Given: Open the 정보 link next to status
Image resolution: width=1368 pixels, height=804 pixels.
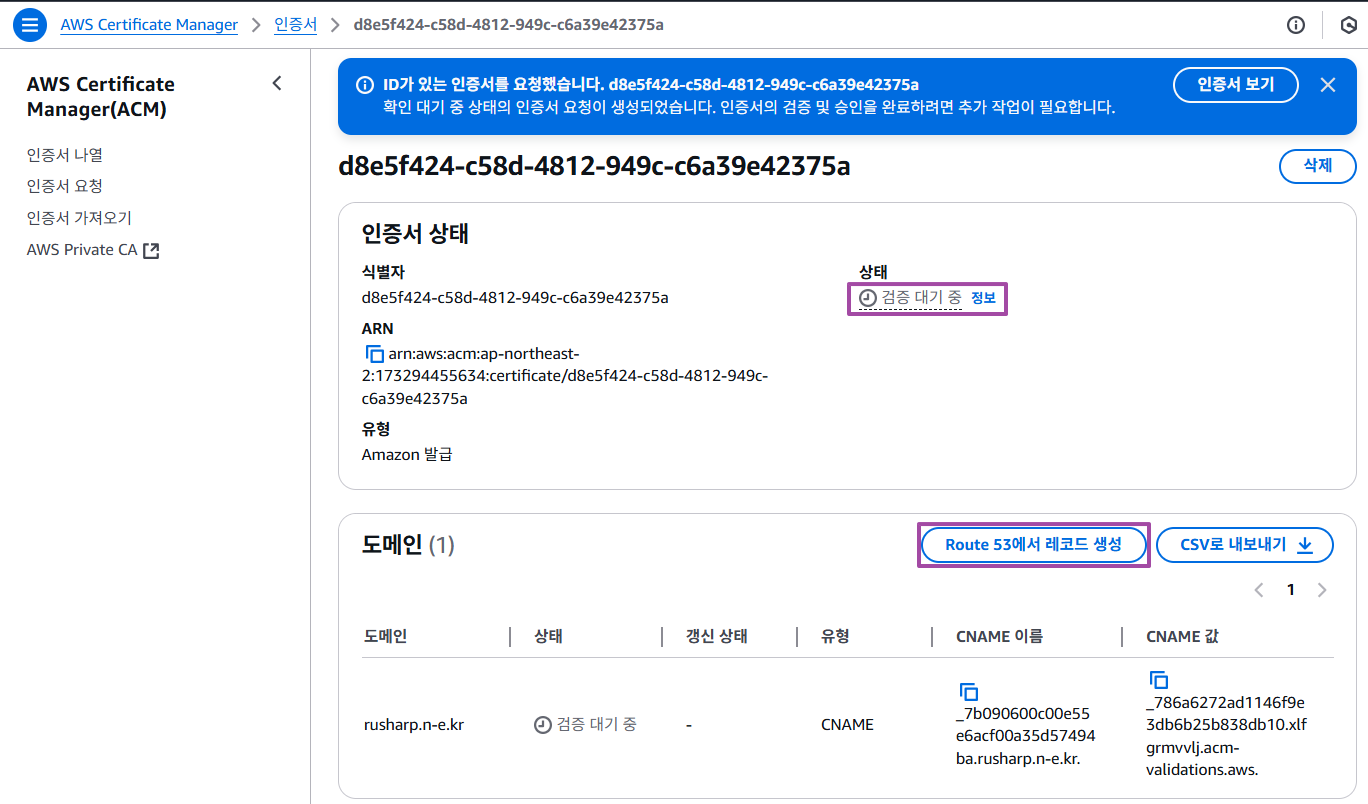Looking at the screenshot, I should [x=983, y=298].
